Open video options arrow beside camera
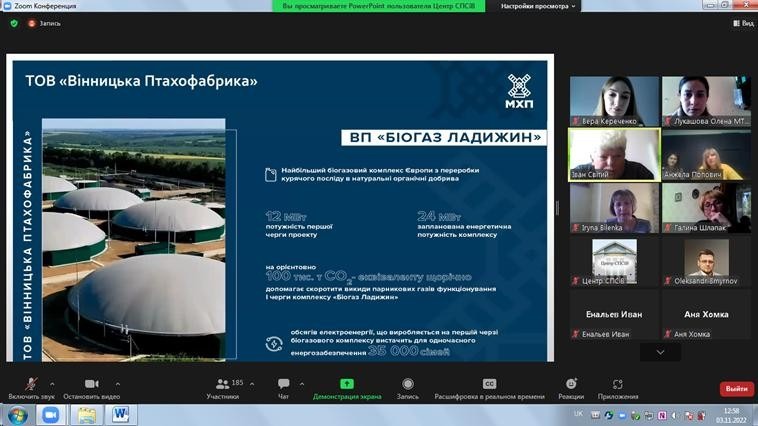Viewport: 758px width, 426px height. coord(117,384)
